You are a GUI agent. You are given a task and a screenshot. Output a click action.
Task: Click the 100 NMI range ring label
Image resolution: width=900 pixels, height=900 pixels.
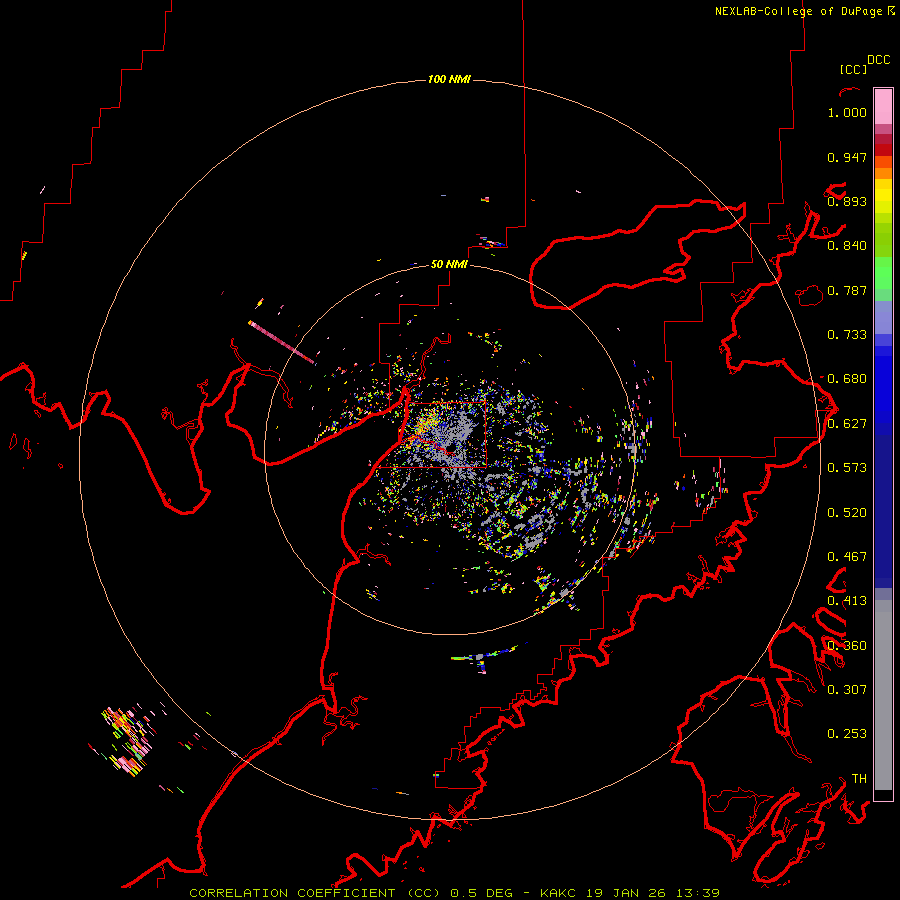pos(449,79)
